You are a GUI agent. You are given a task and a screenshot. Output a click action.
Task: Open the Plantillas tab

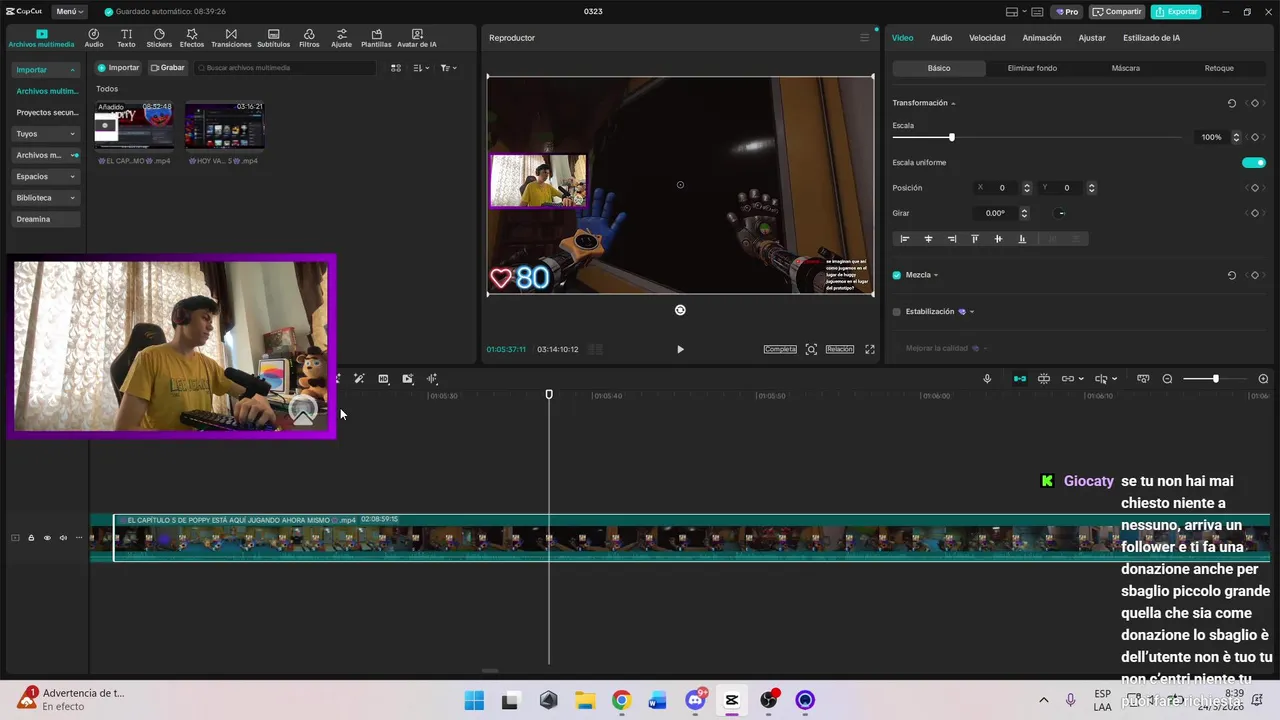[376, 38]
